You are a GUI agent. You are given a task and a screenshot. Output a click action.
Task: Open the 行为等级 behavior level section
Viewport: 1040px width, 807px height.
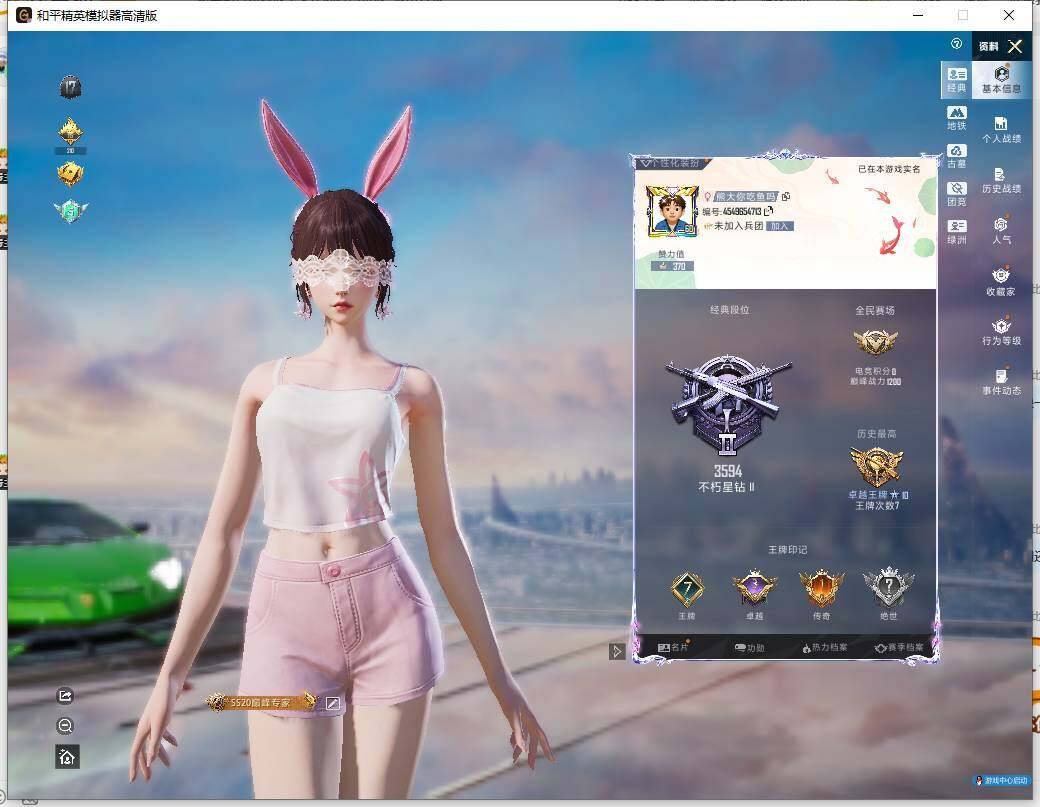click(1001, 332)
